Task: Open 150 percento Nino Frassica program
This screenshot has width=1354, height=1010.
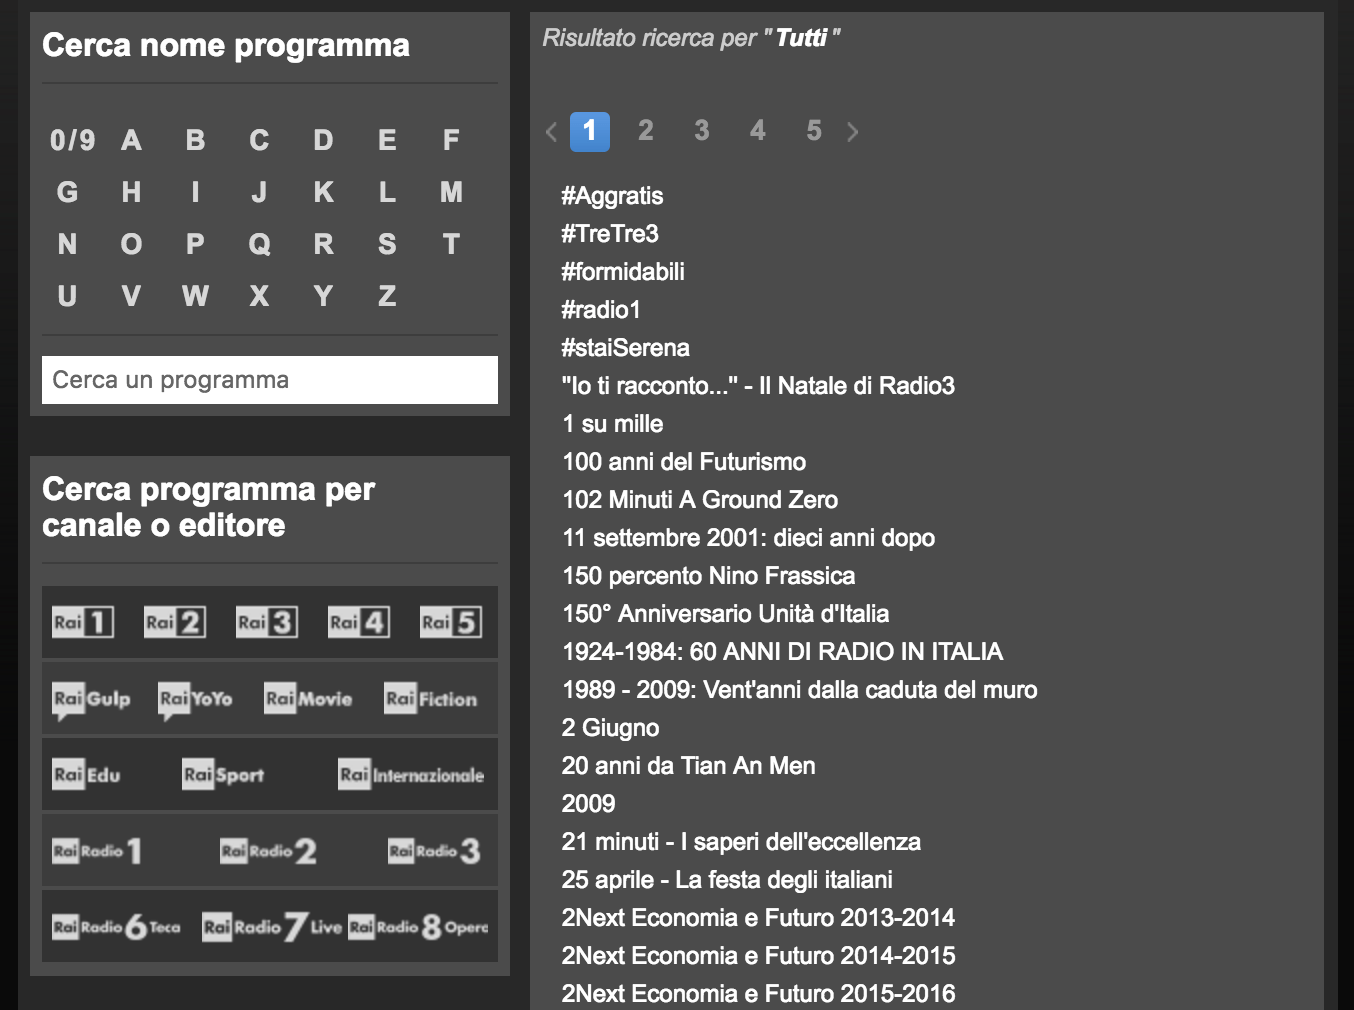Action: tap(708, 576)
